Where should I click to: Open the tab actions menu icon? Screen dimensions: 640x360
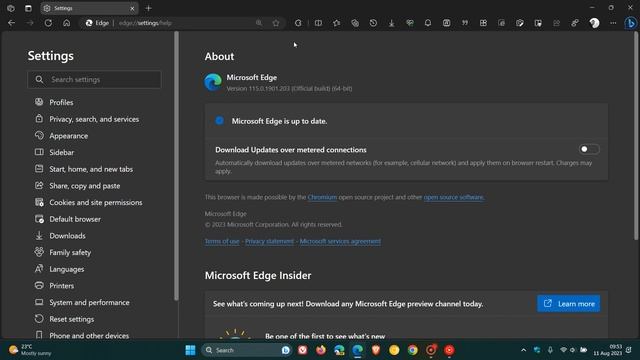tap(28, 8)
